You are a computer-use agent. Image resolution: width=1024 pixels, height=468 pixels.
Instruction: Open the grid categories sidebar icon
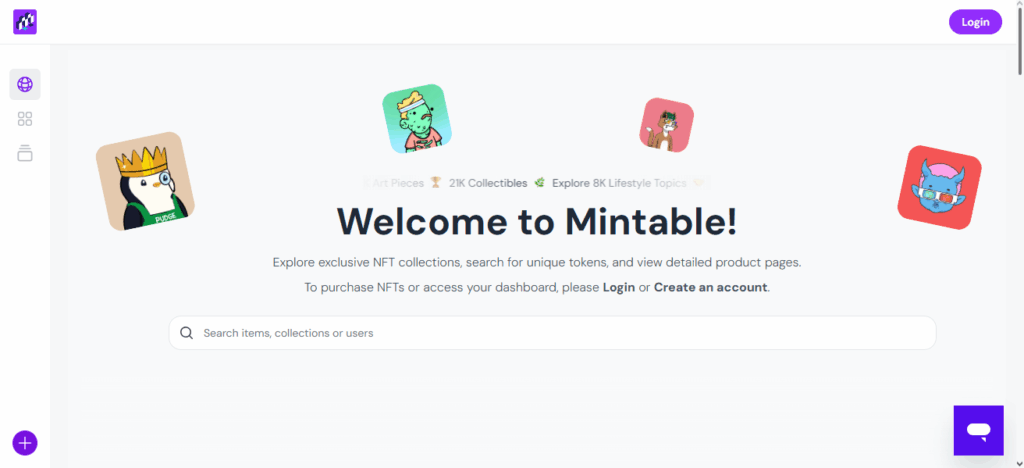(x=25, y=119)
